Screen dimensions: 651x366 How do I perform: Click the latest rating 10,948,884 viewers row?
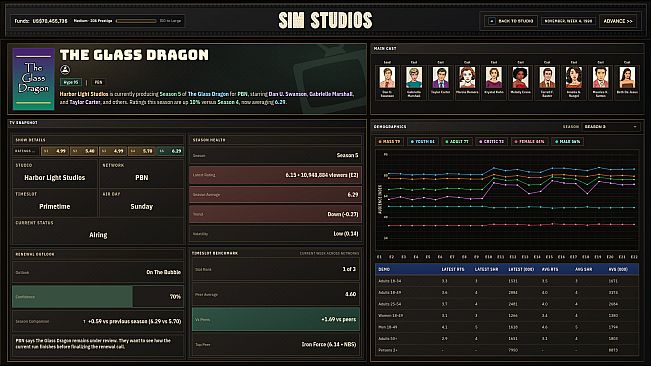[275, 175]
